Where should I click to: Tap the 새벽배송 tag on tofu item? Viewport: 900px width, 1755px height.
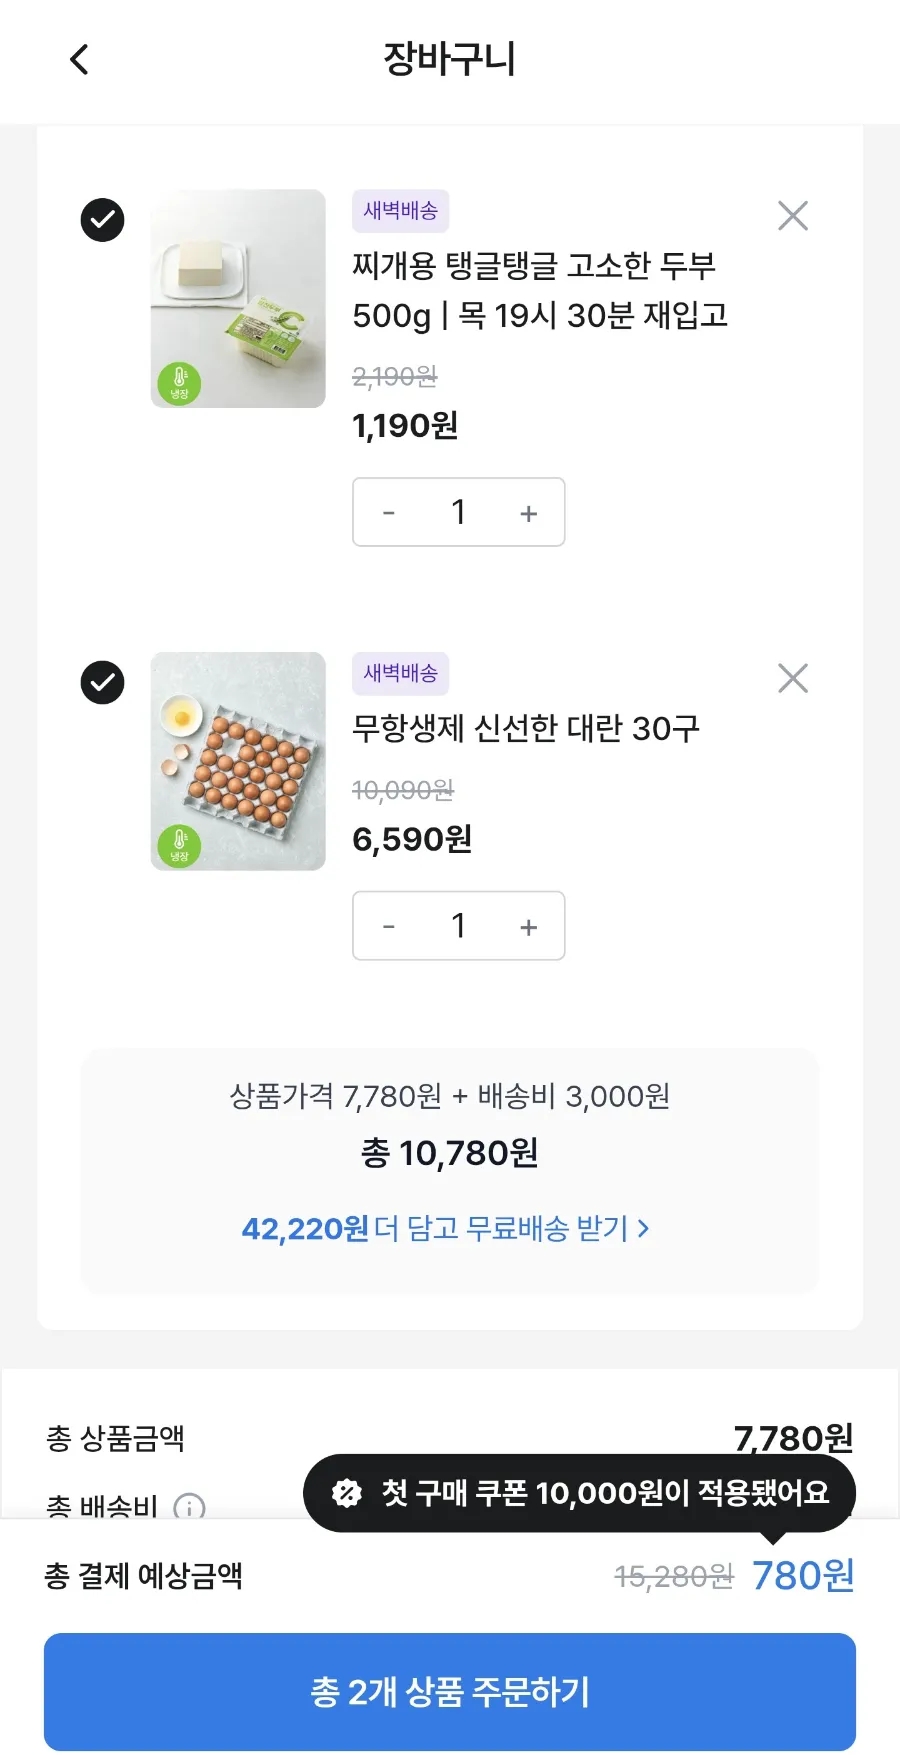point(400,211)
